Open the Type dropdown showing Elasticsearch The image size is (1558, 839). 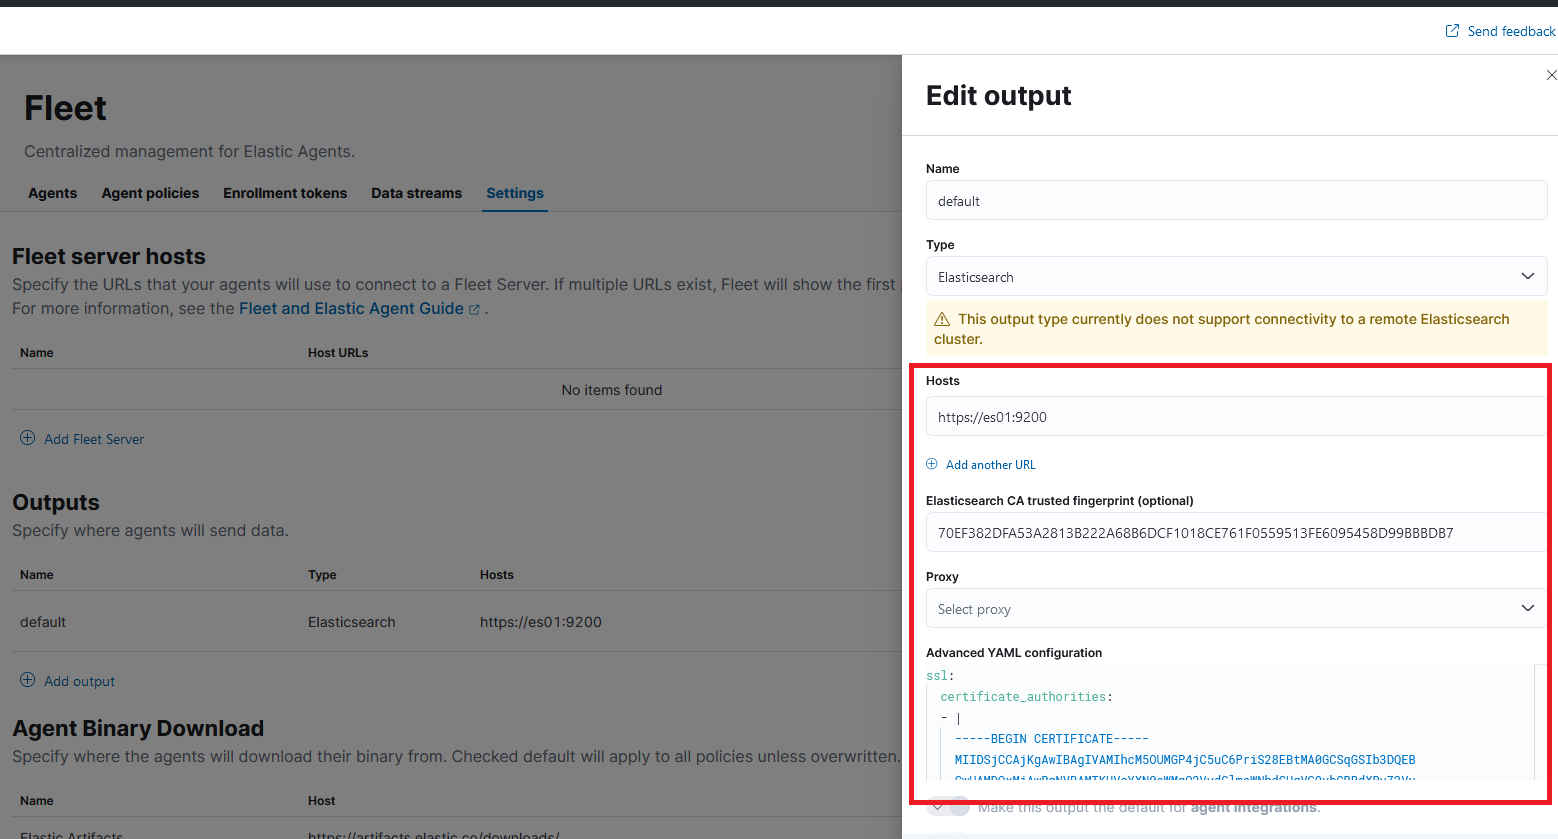(1236, 276)
